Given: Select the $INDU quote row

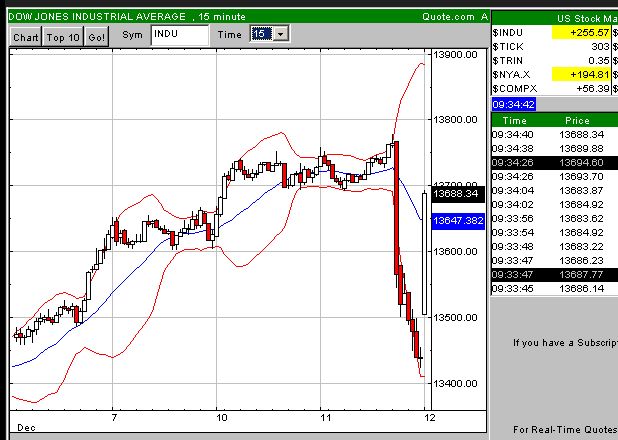Looking at the screenshot, I should [x=555, y=33].
